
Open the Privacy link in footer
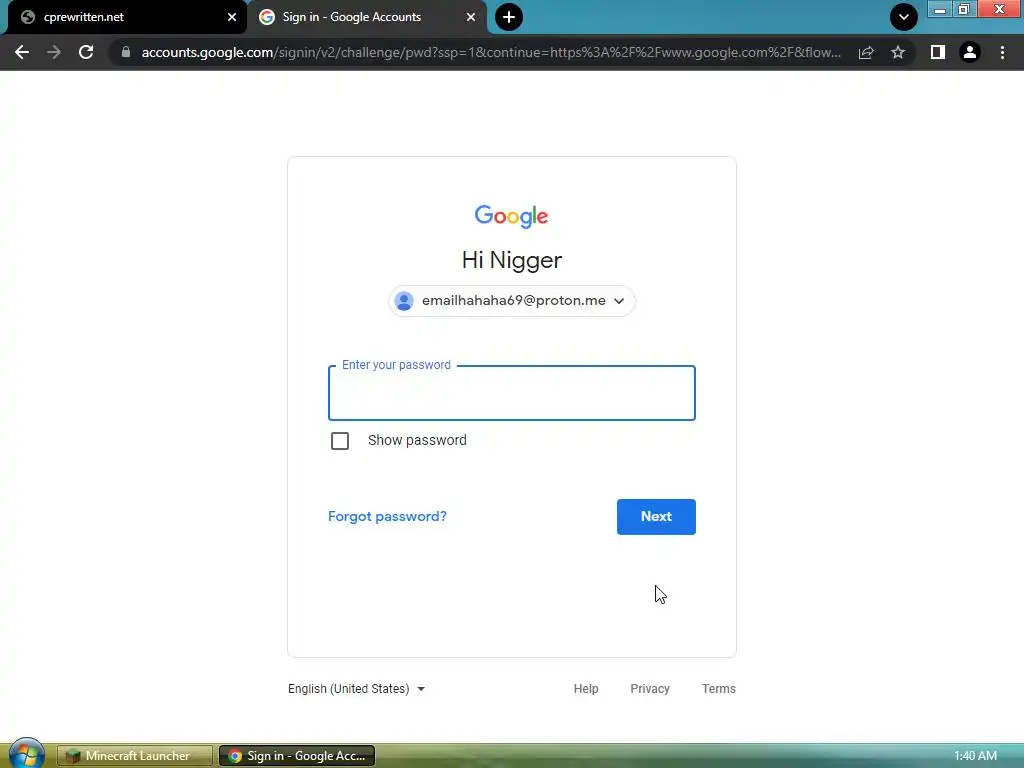tap(650, 689)
